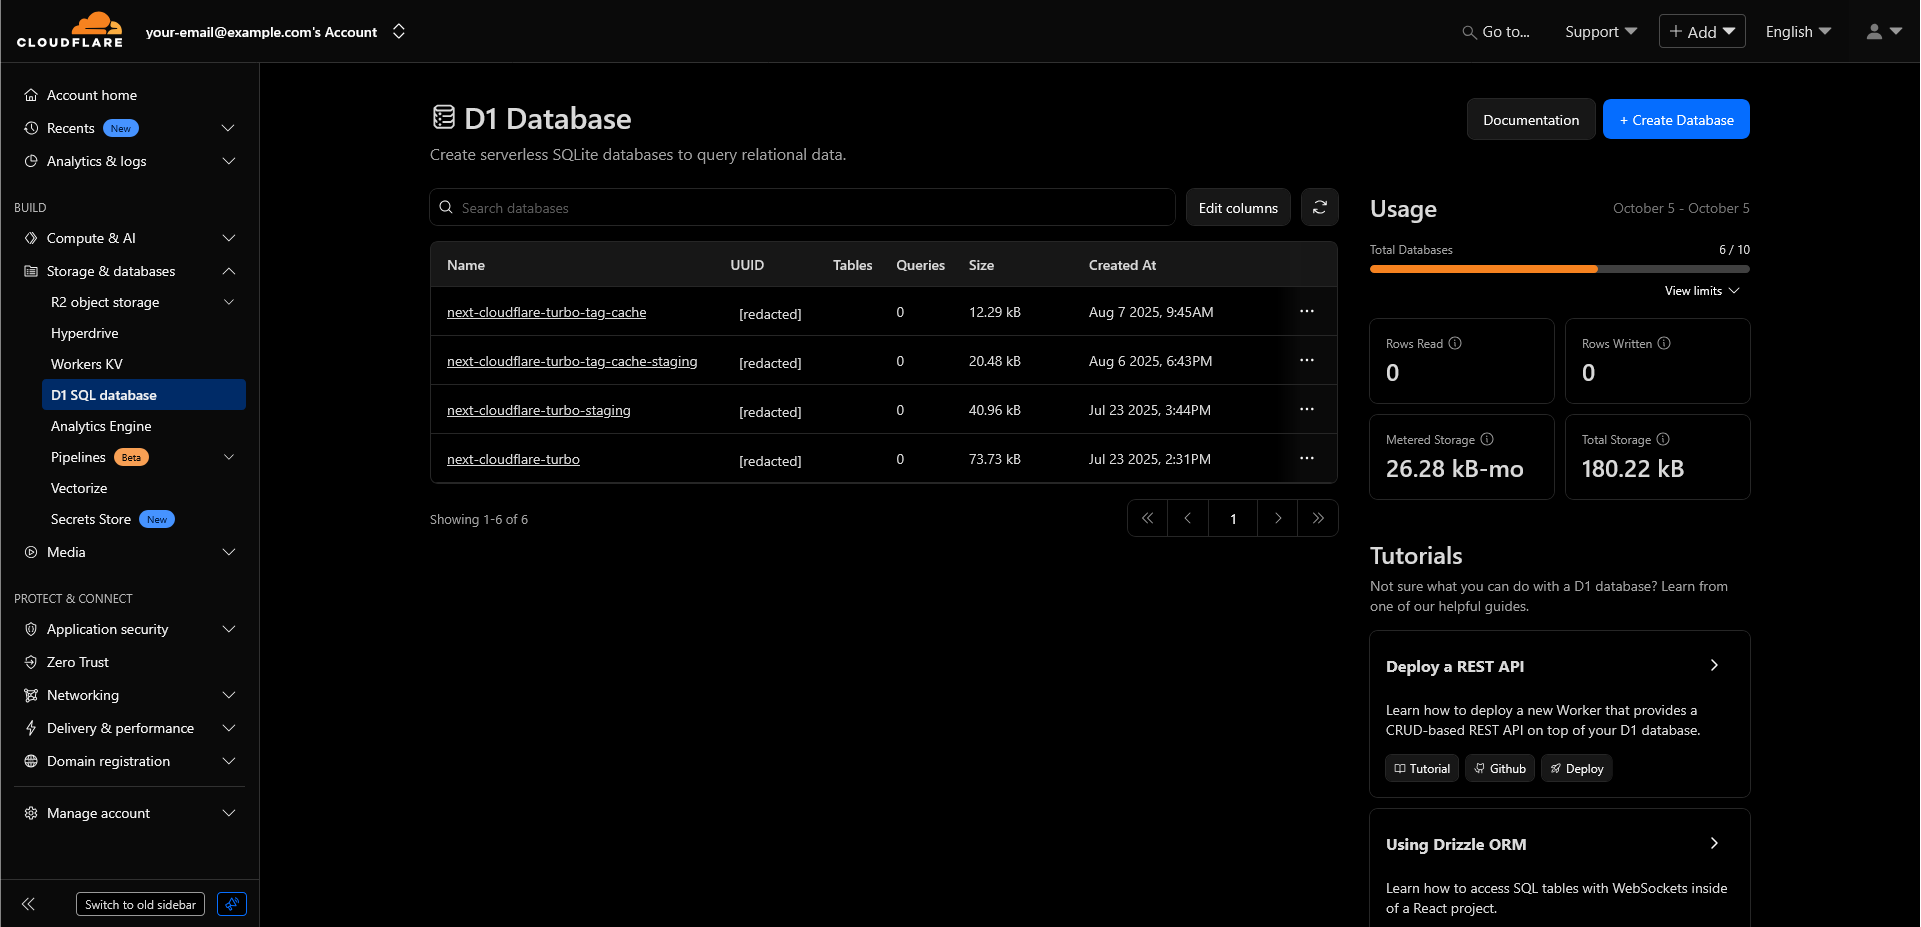
Task: Expand Manage account menu
Action: [x=228, y=813]
